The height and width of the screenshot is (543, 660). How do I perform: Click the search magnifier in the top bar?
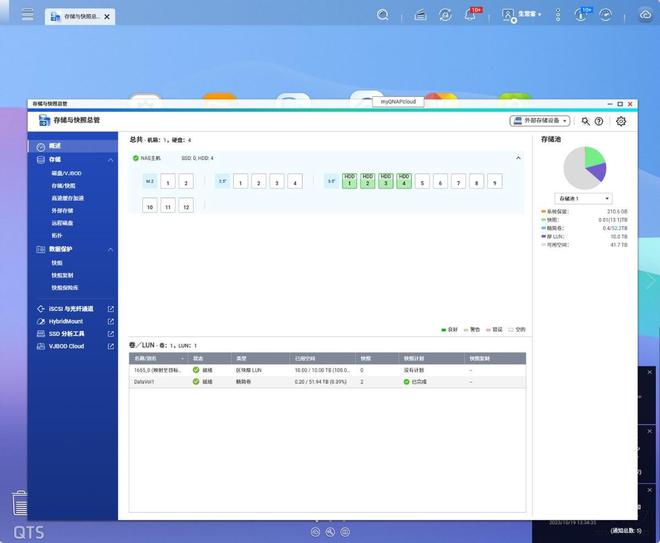tap(383, 15)
